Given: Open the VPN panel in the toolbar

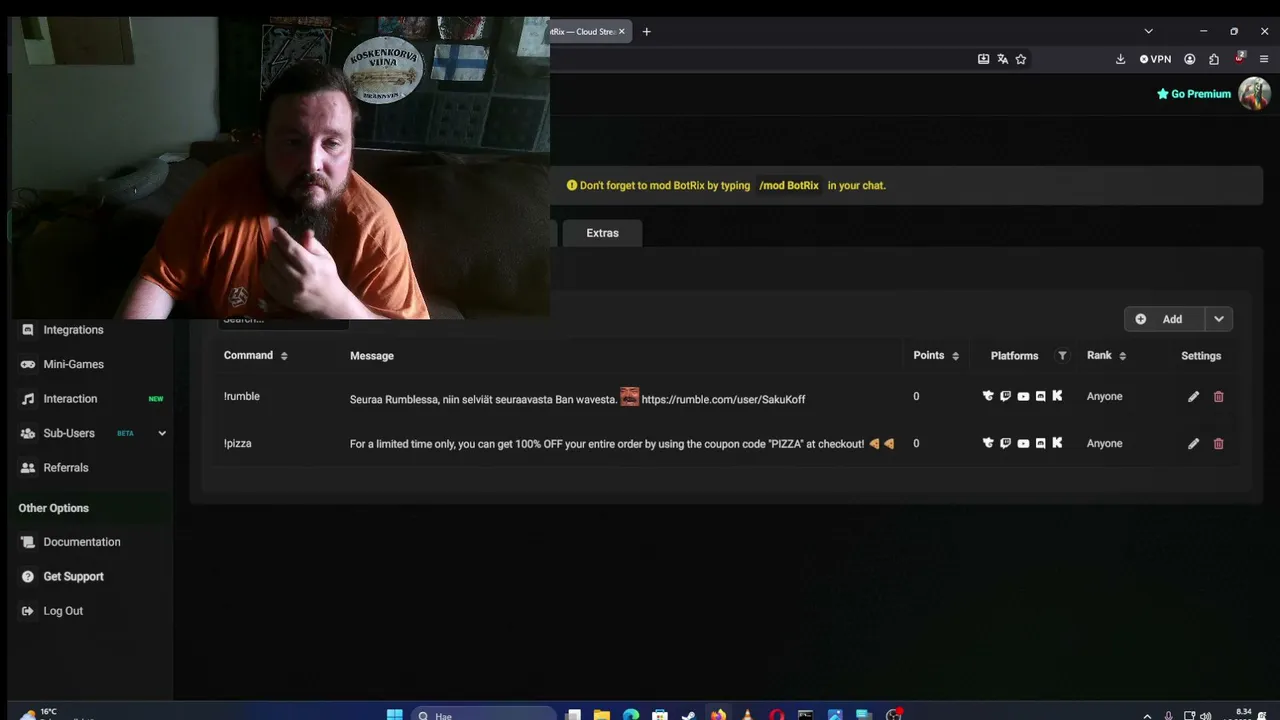Looking at the screenshot, I should click(1155, 59).
